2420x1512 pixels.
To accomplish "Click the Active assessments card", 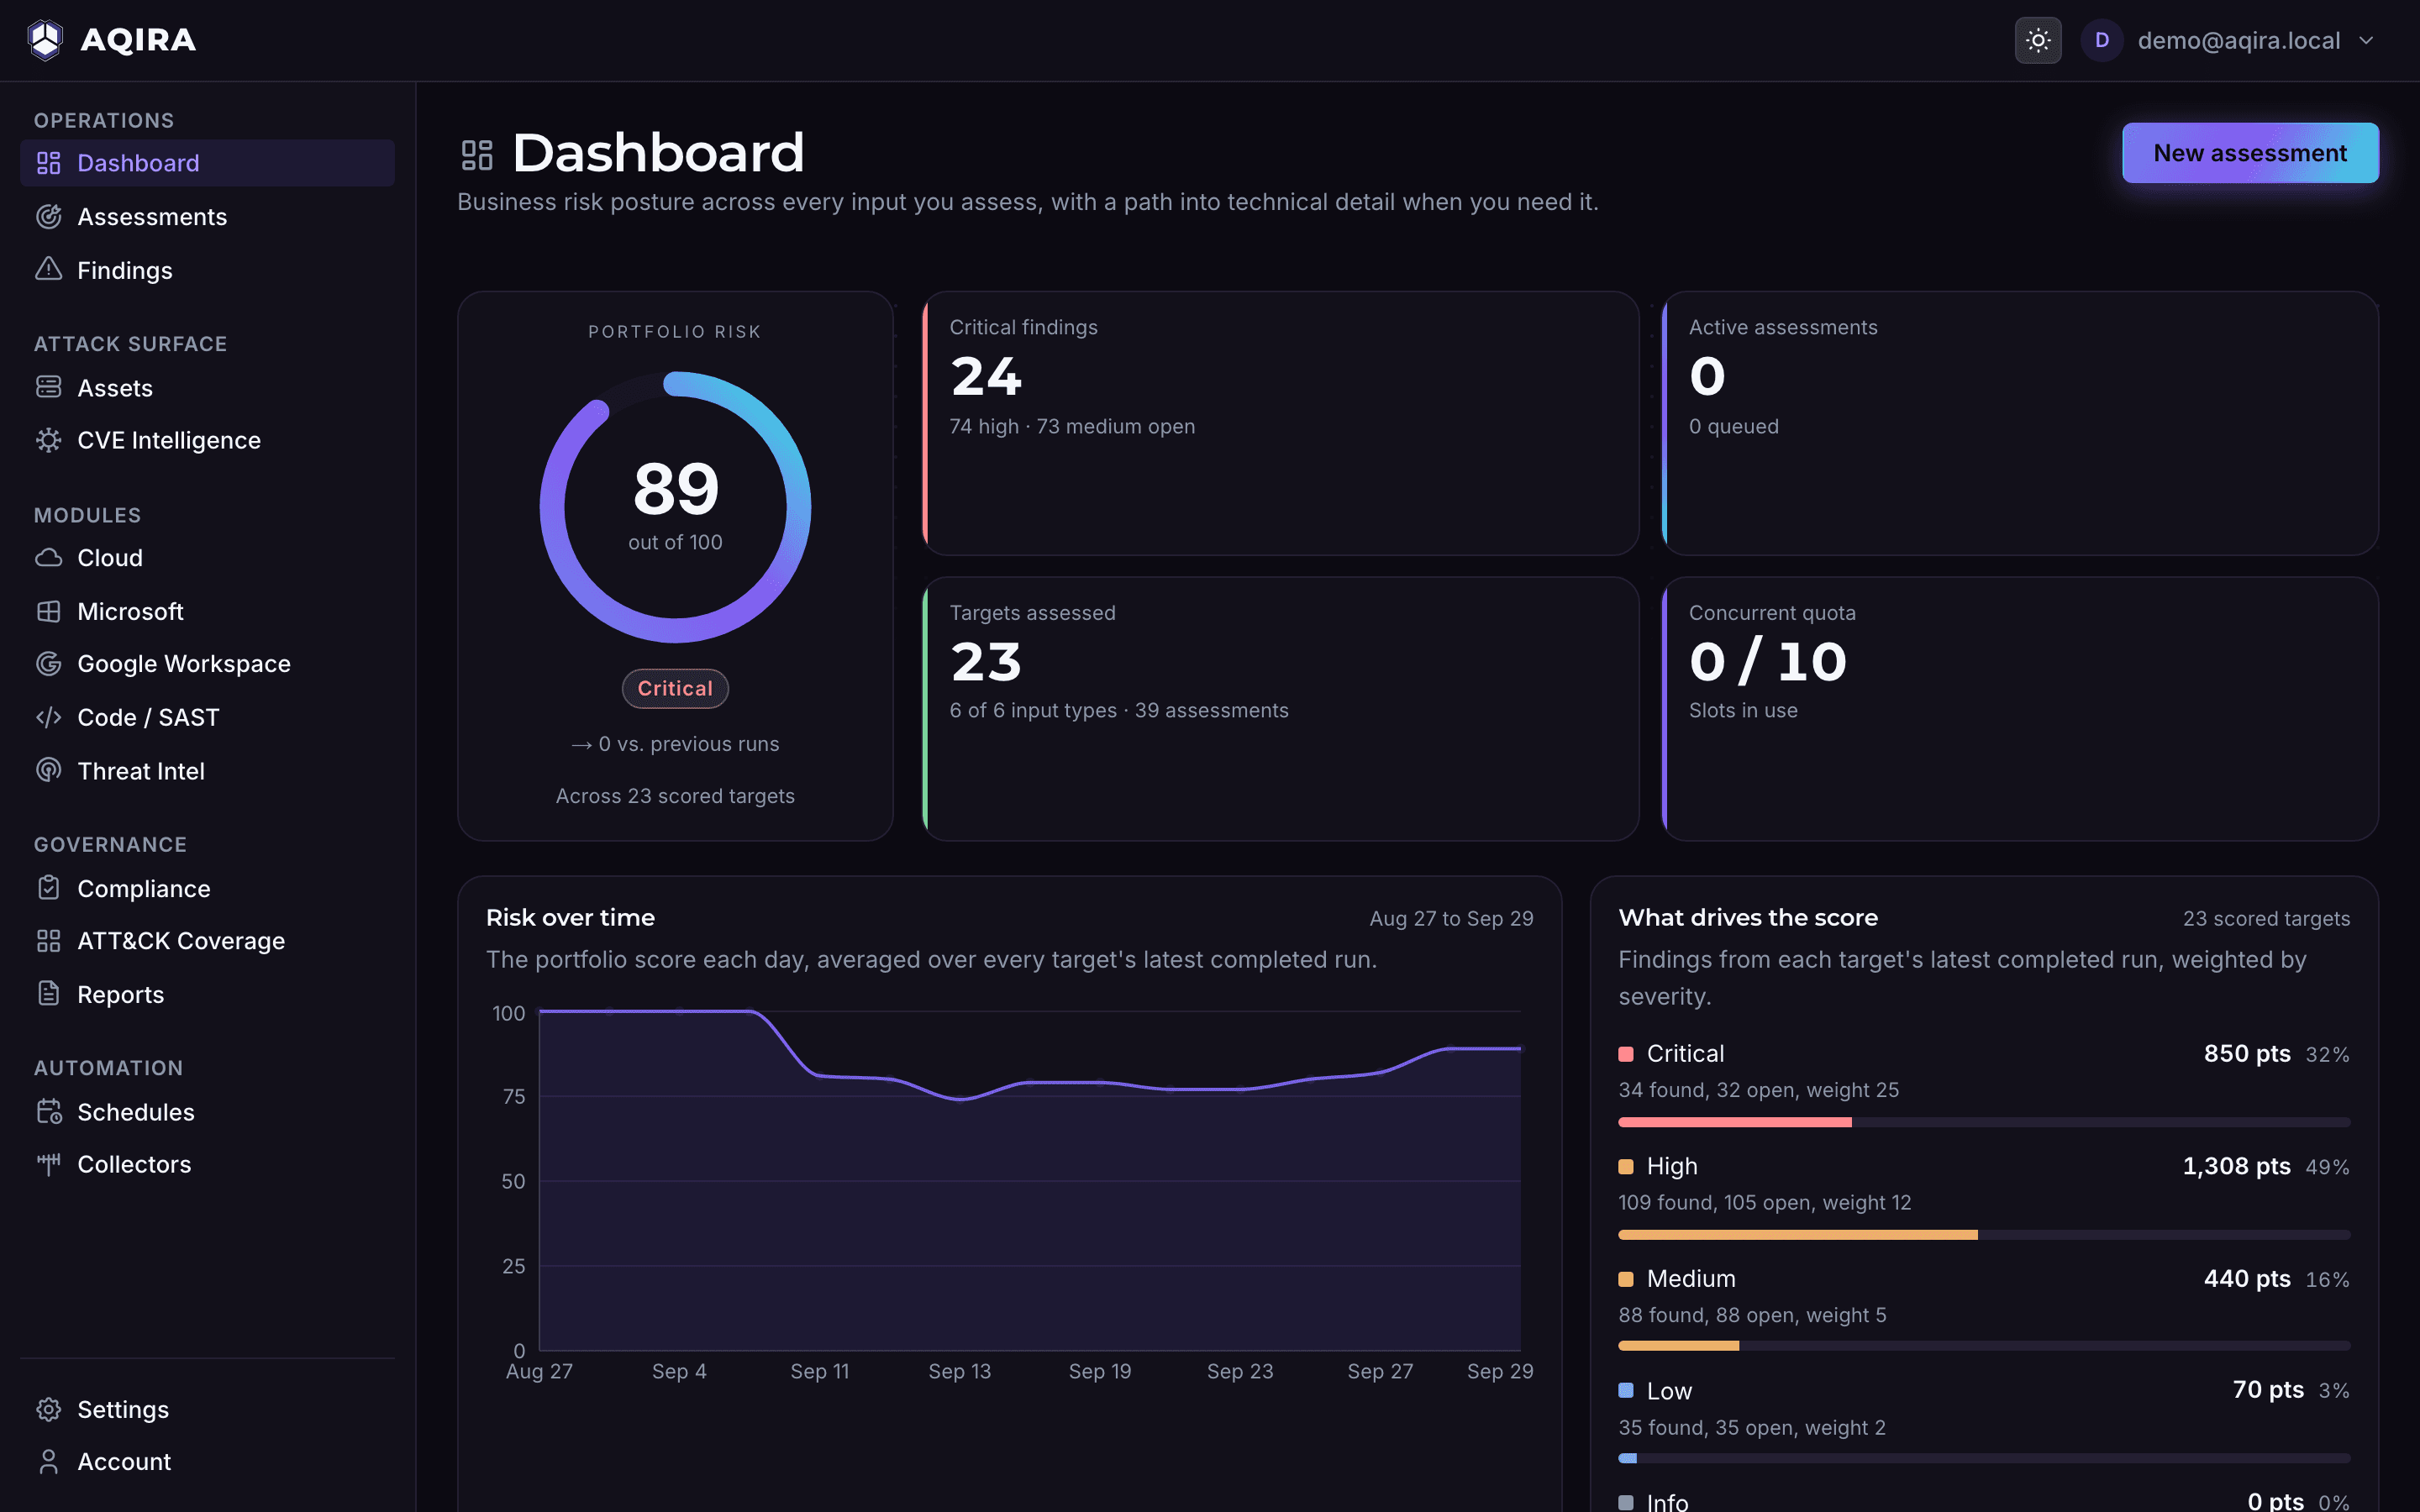I will click(x=2019, y=423).
